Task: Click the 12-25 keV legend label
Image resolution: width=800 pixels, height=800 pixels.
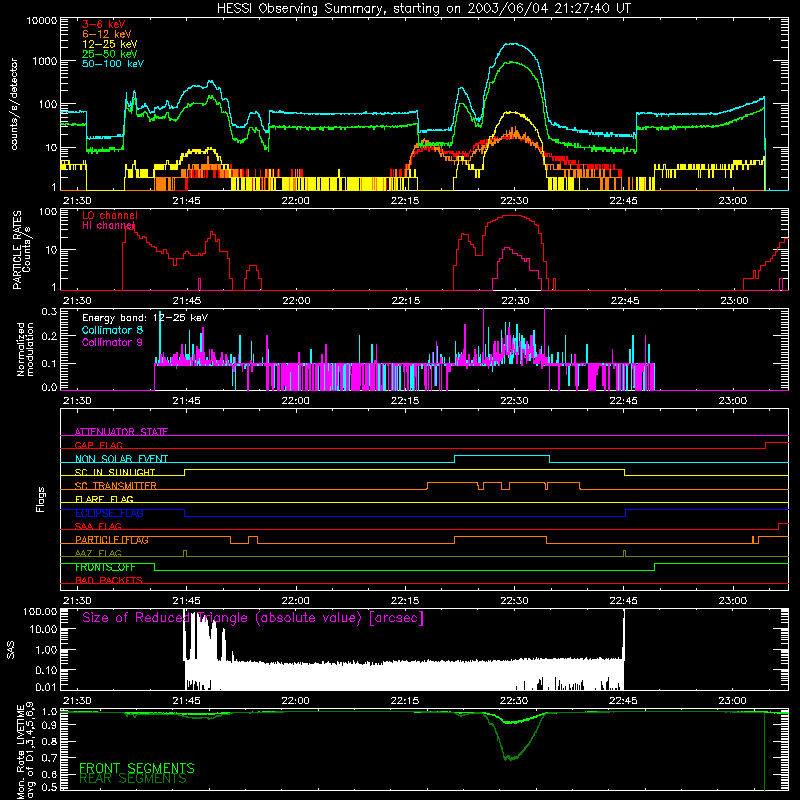Action: tap(110, 44)
